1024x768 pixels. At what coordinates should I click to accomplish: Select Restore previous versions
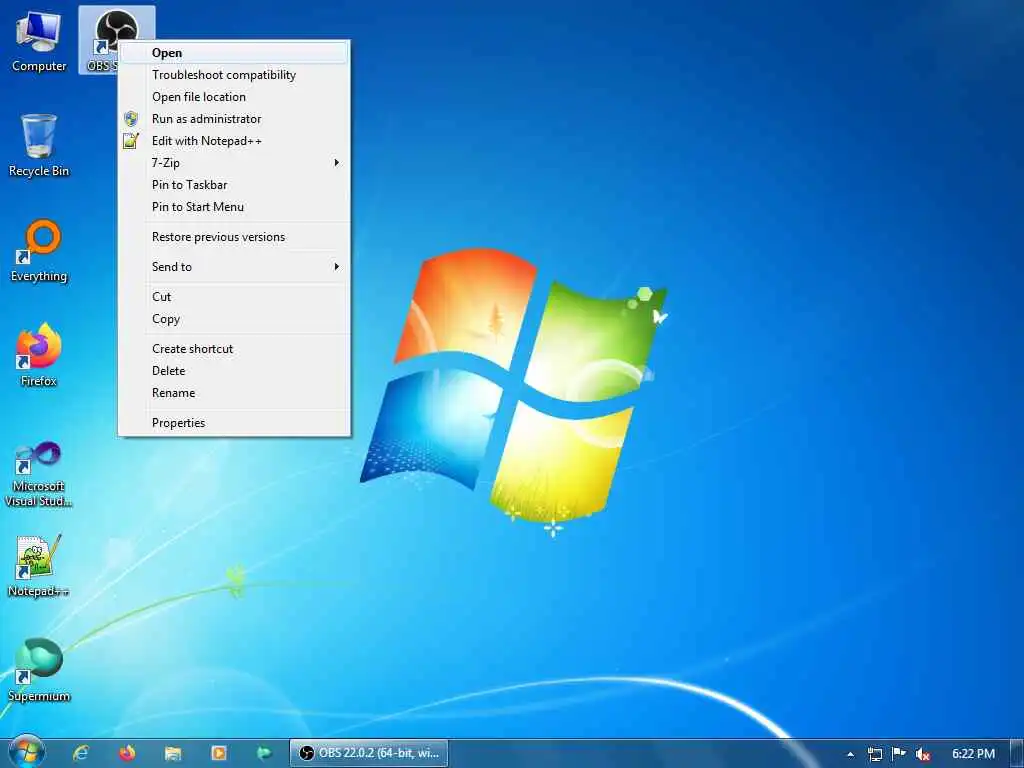(x=234, y=237)
